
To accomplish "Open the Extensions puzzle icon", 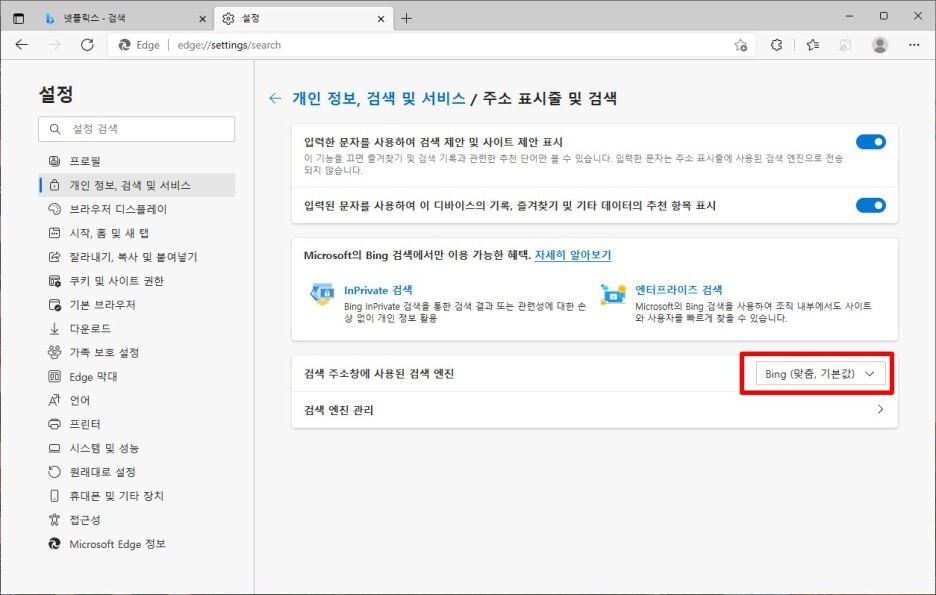I will pyautogui.click(x=777, y=45).
